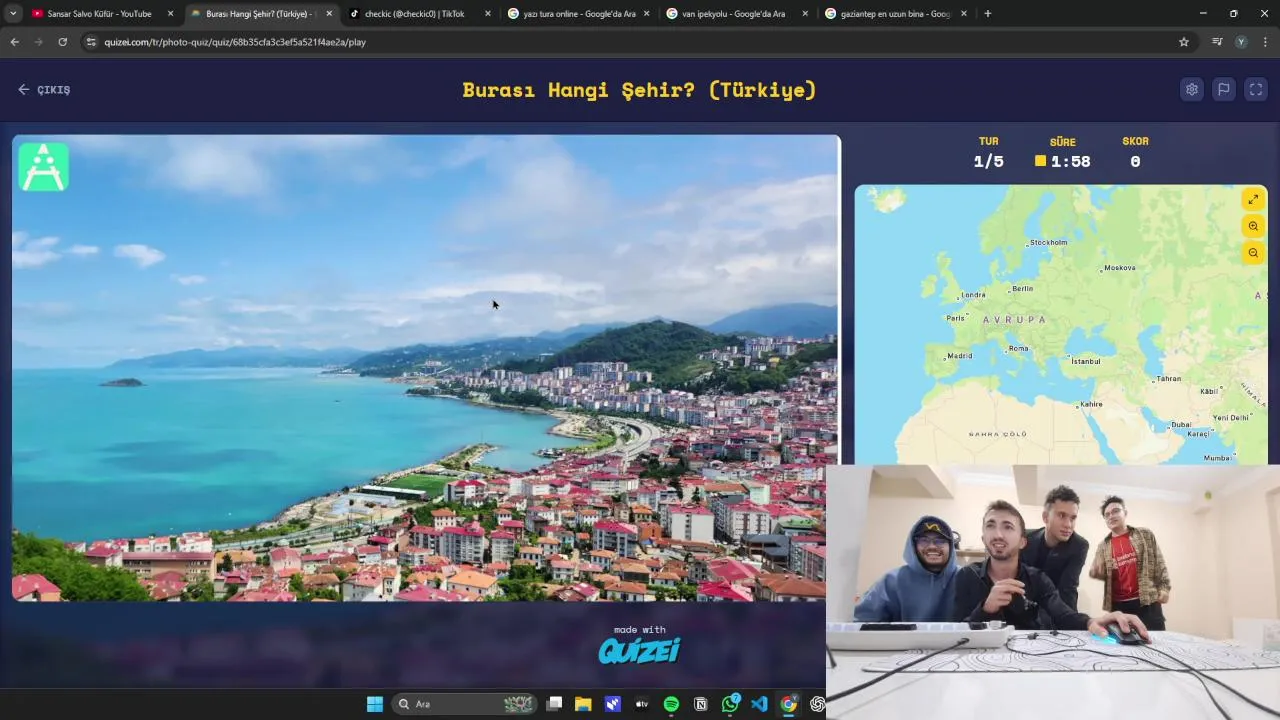Go forward in browser history
Screen dimensions: 1280x720
pos(38,42)
